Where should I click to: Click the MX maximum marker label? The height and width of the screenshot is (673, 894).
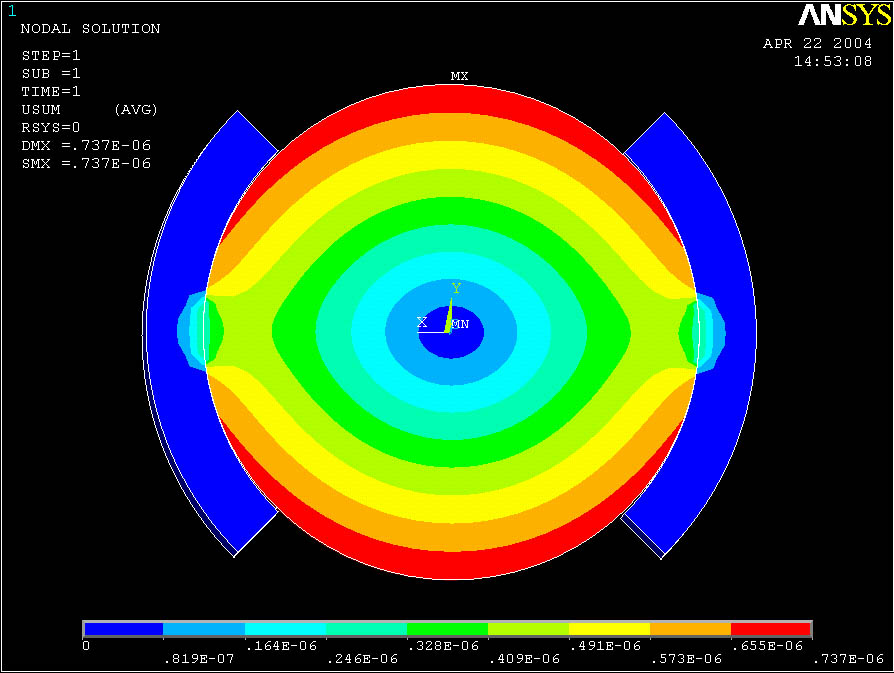point(459,76)
